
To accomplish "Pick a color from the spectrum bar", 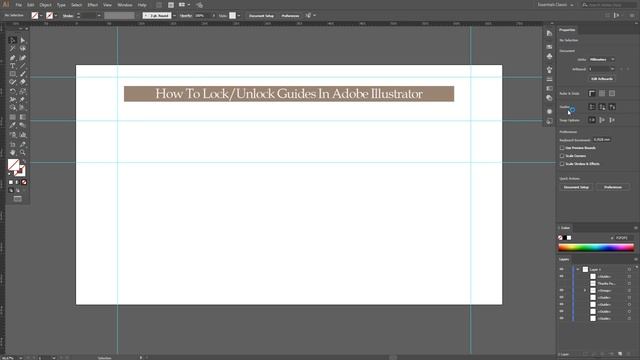I will tap(596, 247).
